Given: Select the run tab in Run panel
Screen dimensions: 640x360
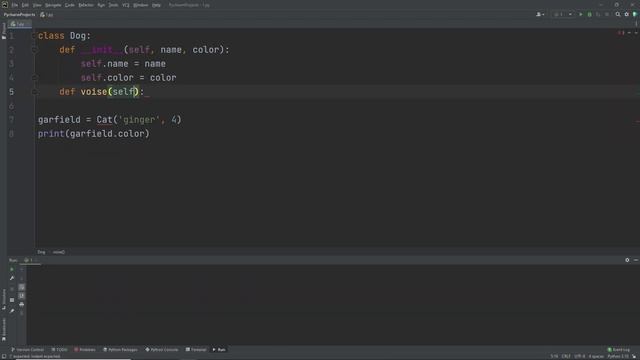Looking at the screenshot, I should [29, 260].
